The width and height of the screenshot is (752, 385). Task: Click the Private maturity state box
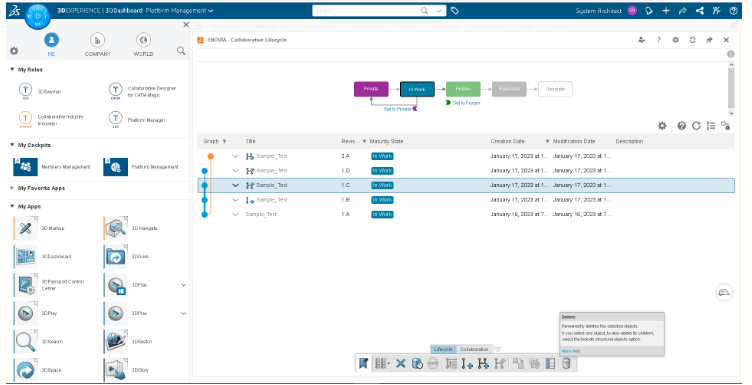click(x=371, y=89)
